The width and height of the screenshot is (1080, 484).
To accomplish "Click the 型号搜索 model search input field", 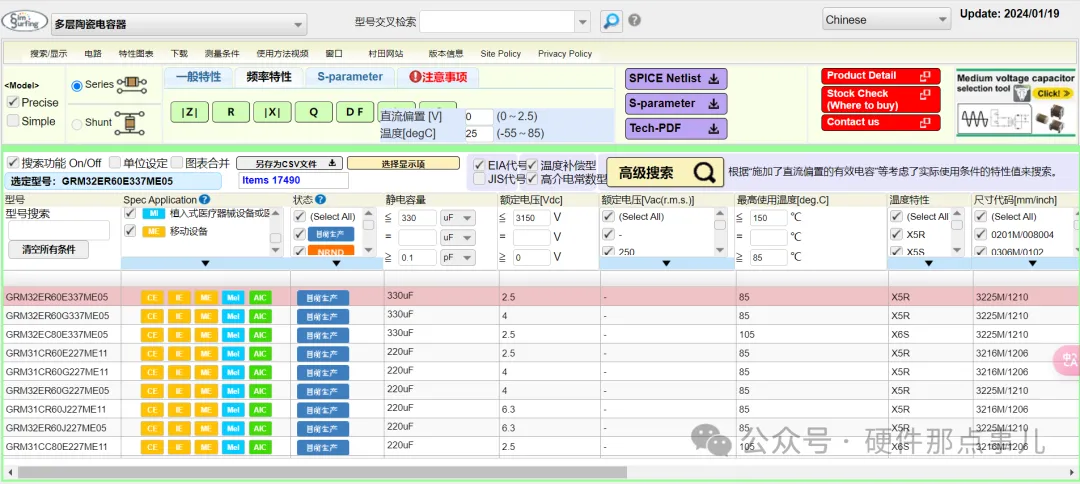I will [x=59, y=230].
